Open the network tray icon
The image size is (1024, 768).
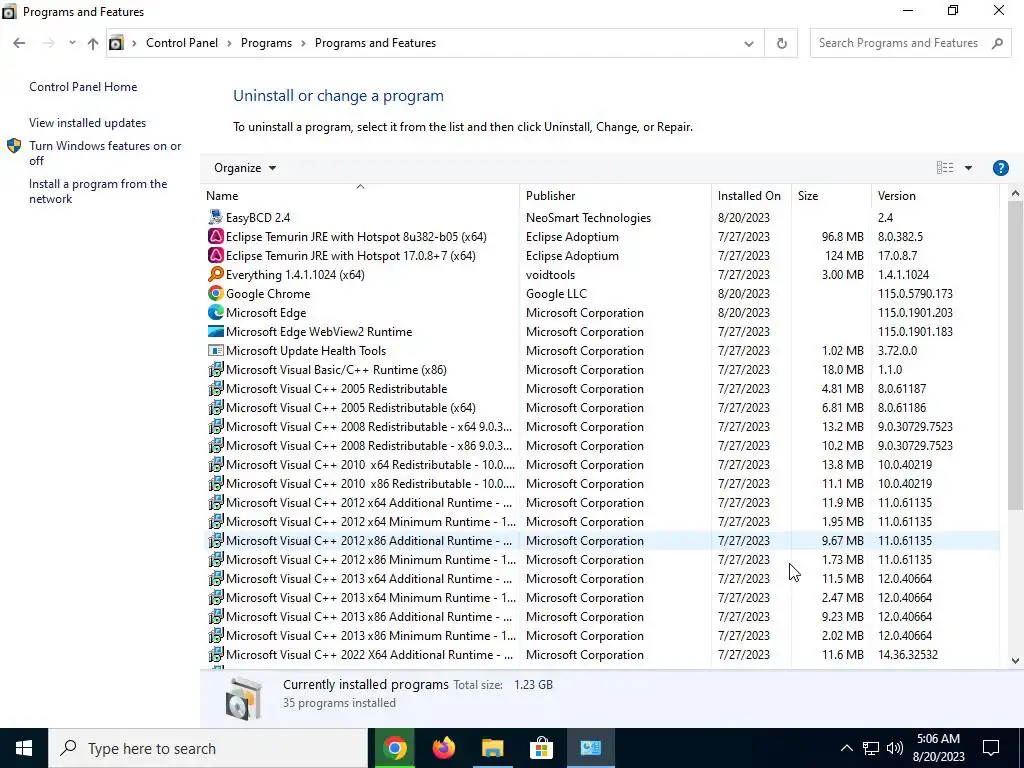pos(871,748)
